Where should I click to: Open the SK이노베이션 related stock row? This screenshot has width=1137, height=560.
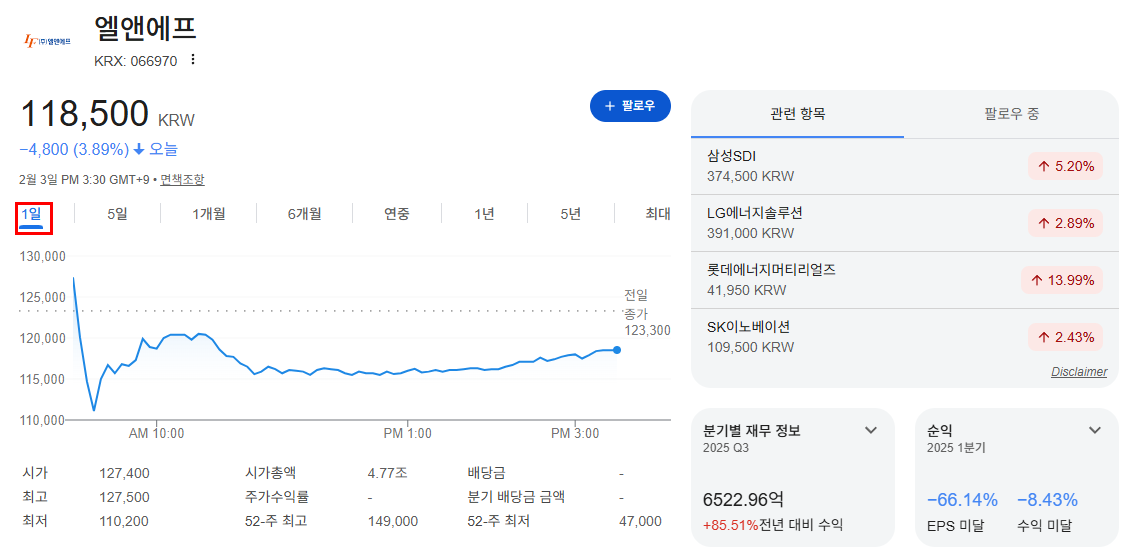tap(905, 337)
